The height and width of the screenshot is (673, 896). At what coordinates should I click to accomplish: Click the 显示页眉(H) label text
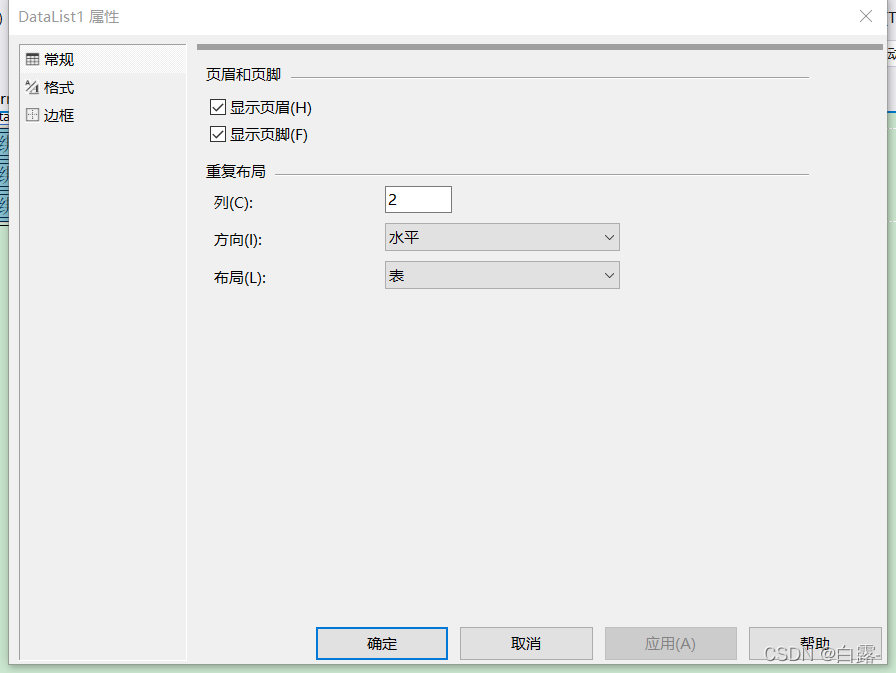click(x=271, y=107)
